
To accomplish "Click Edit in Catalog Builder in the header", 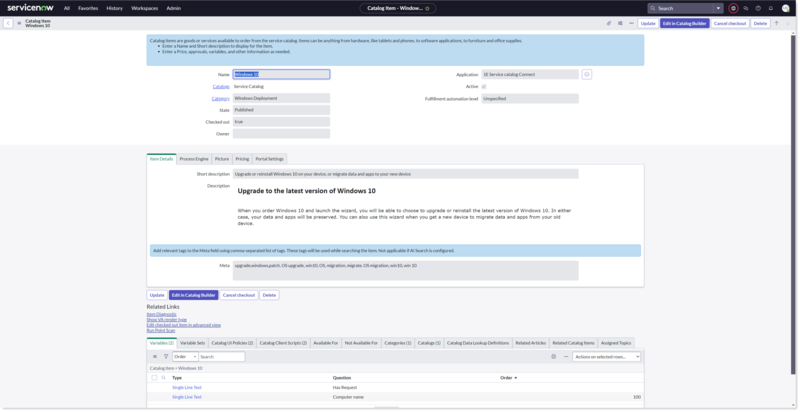I will [685, 23].
